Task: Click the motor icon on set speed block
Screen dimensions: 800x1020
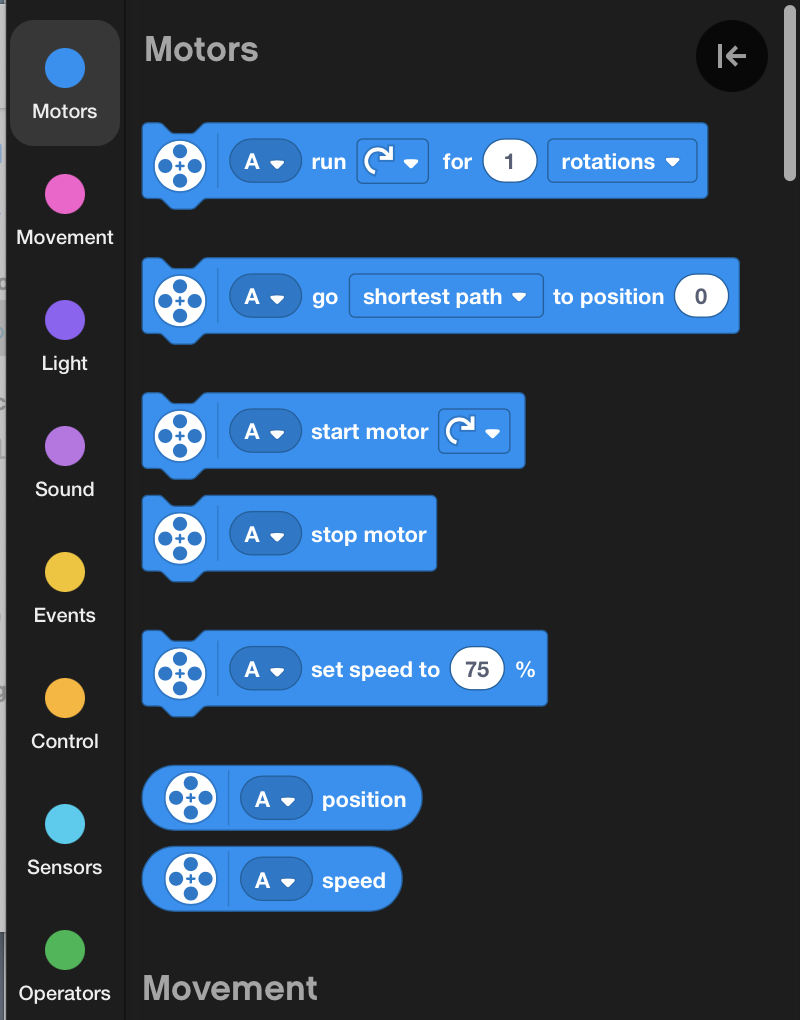Action: click(180, 670)
